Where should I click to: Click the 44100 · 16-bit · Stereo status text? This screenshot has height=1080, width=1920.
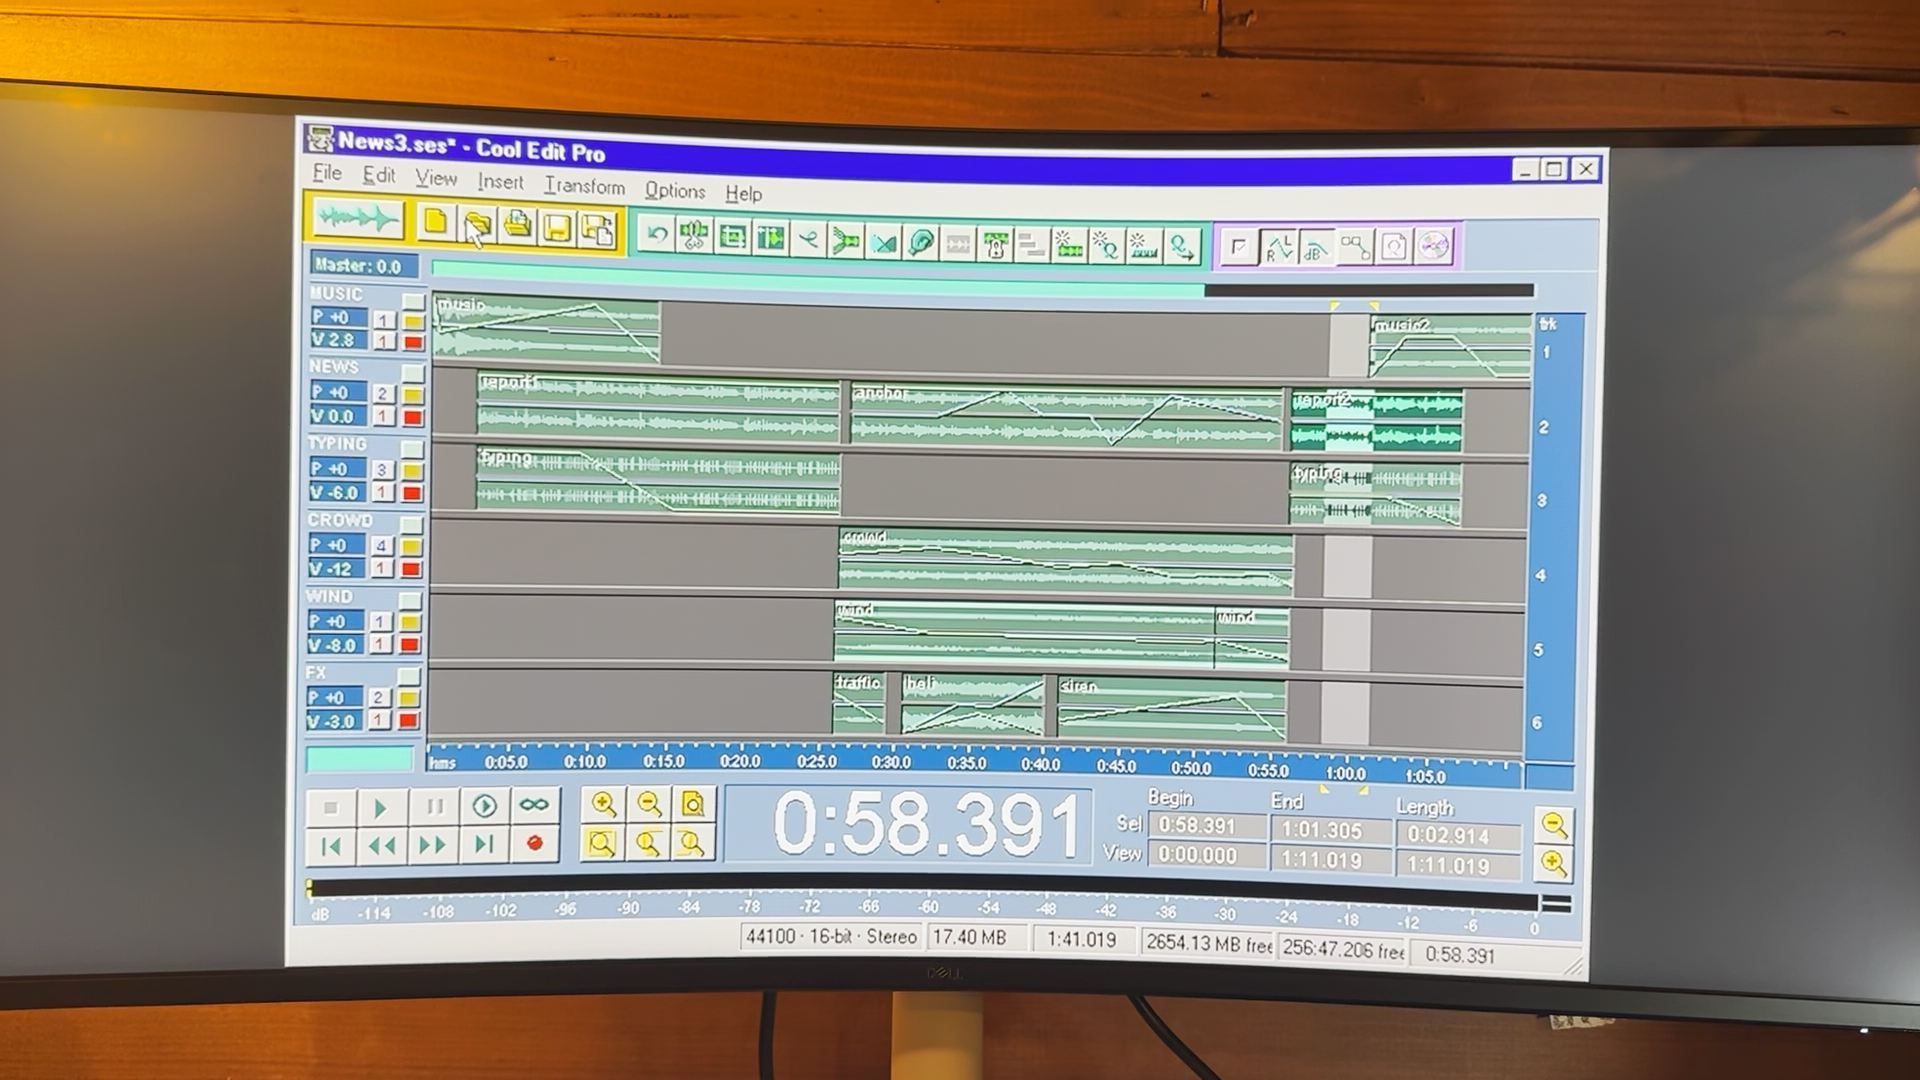(831, 937)
